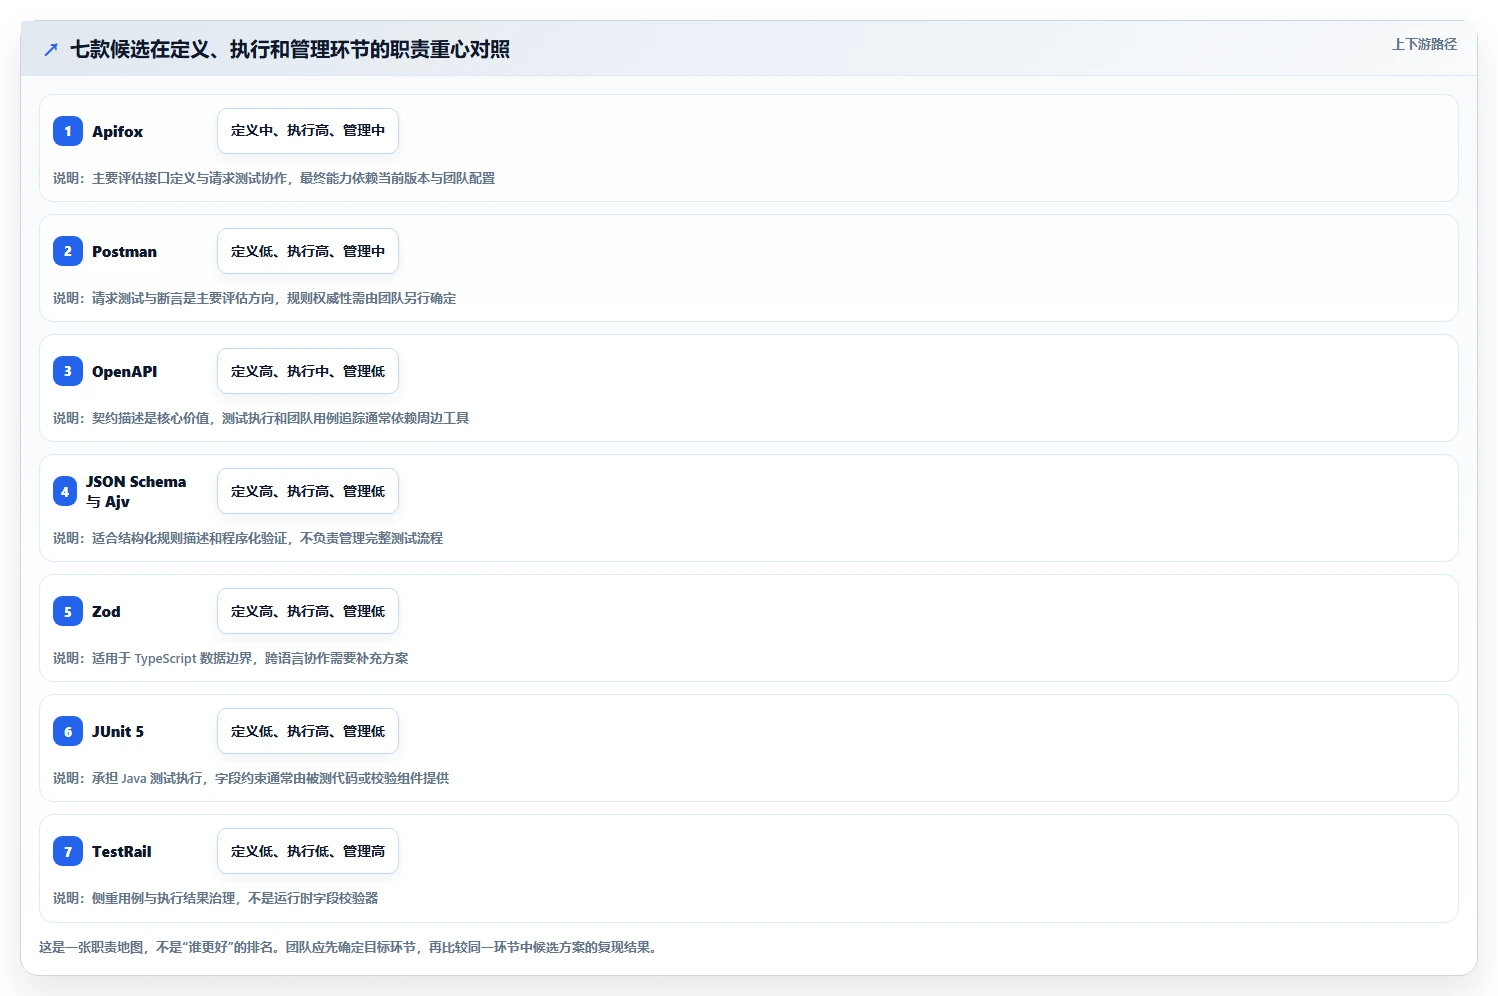1498x996 pixels.
Task: Click the JUnit 5 rating chip 定义低、执行高、管理低
Action: (x=308, y=731)
